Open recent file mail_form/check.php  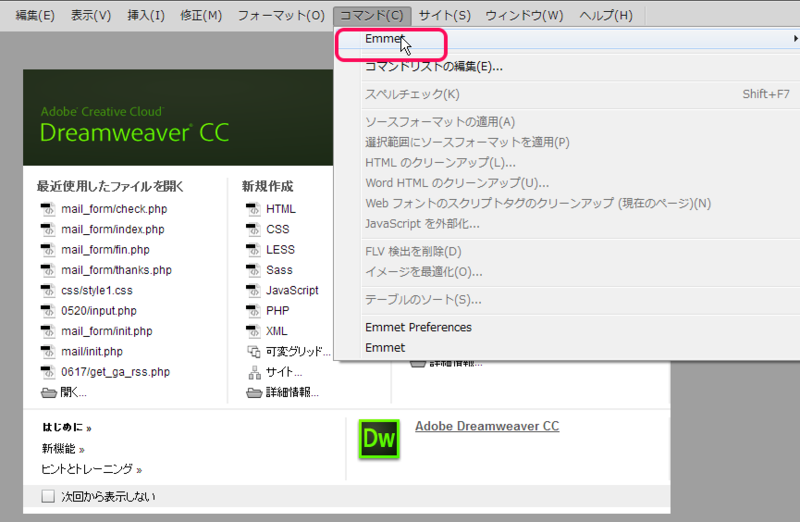pos(114,209)
